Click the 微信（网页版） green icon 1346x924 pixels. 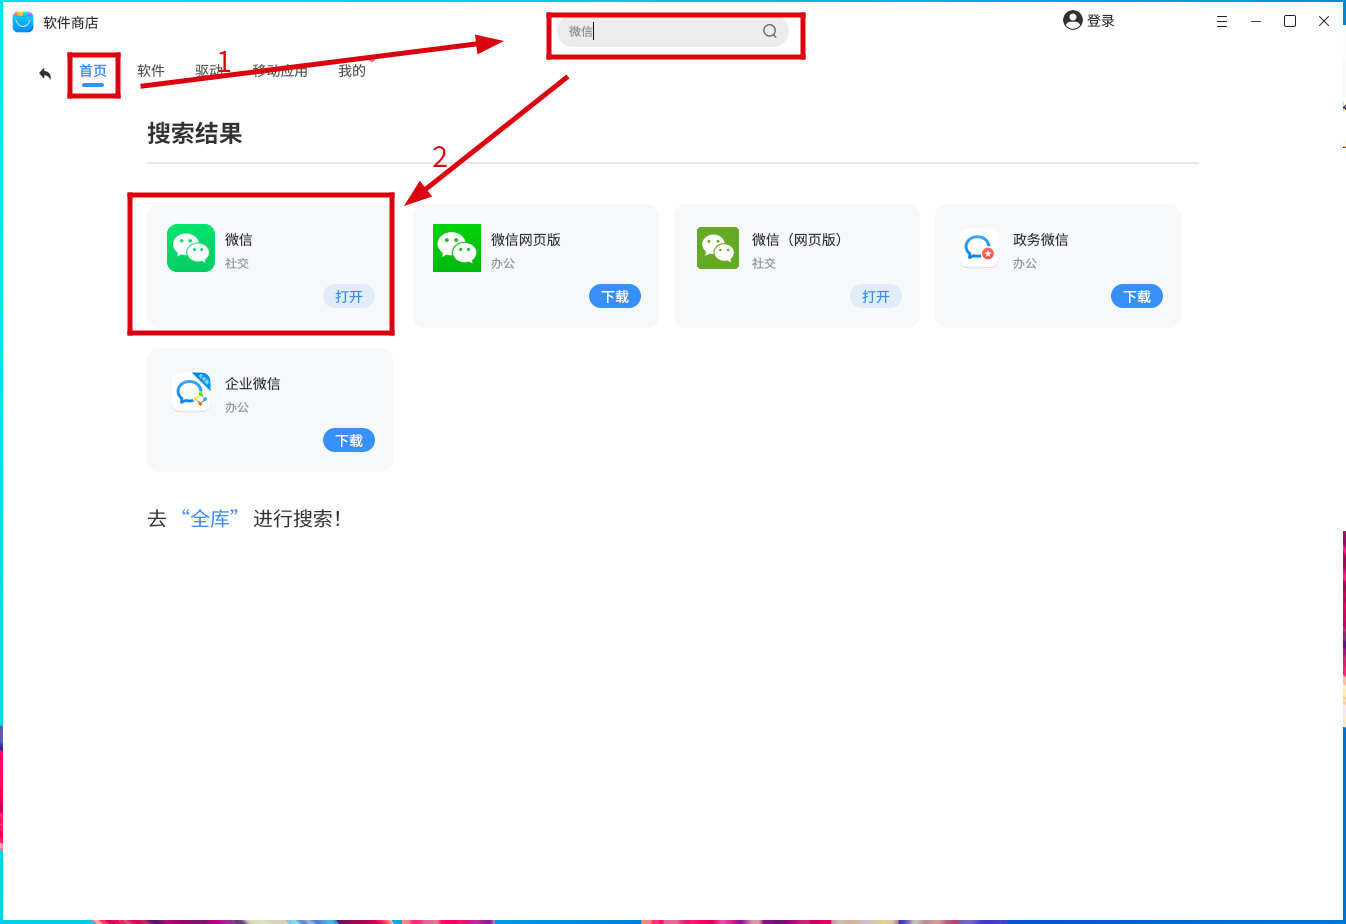click(x=718, y=248)
